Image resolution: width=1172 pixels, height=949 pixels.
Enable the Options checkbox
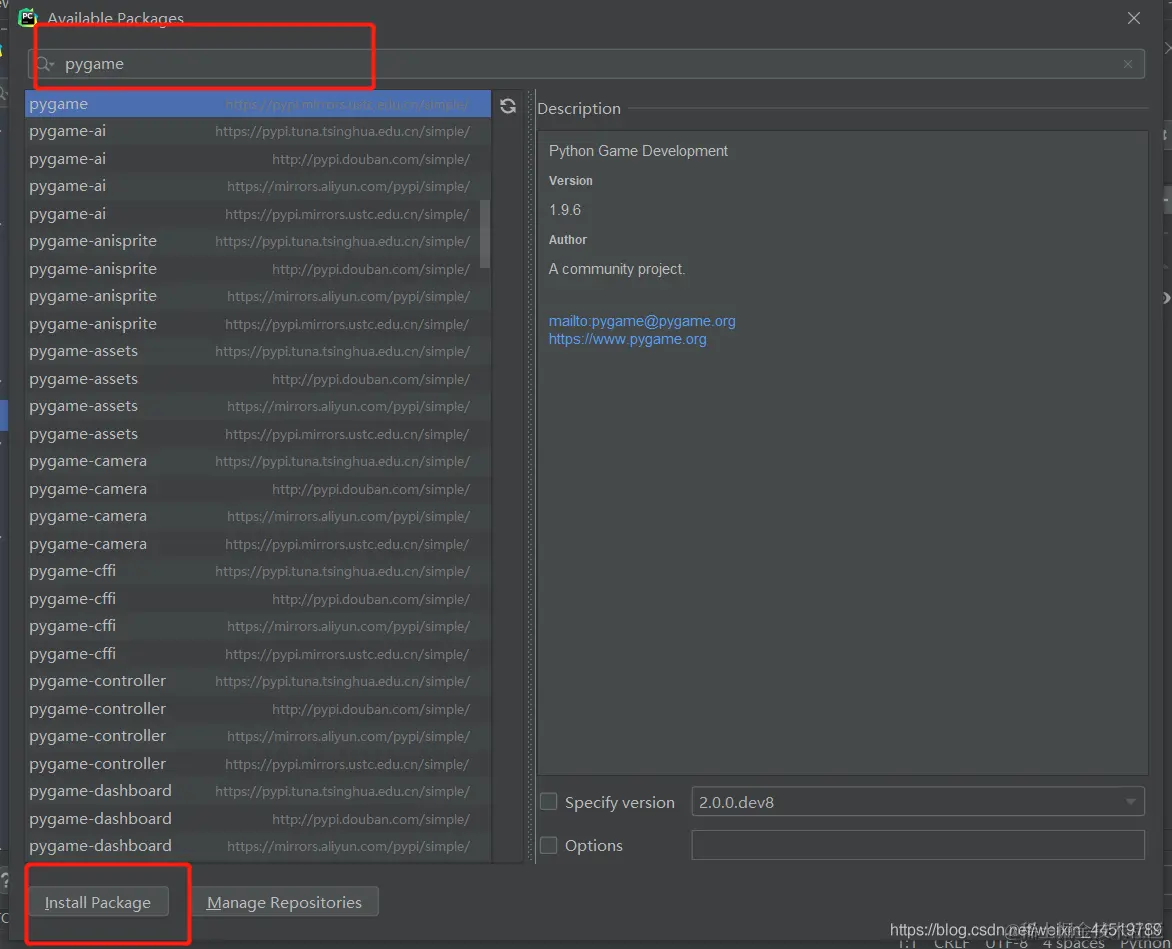(549, 845)
